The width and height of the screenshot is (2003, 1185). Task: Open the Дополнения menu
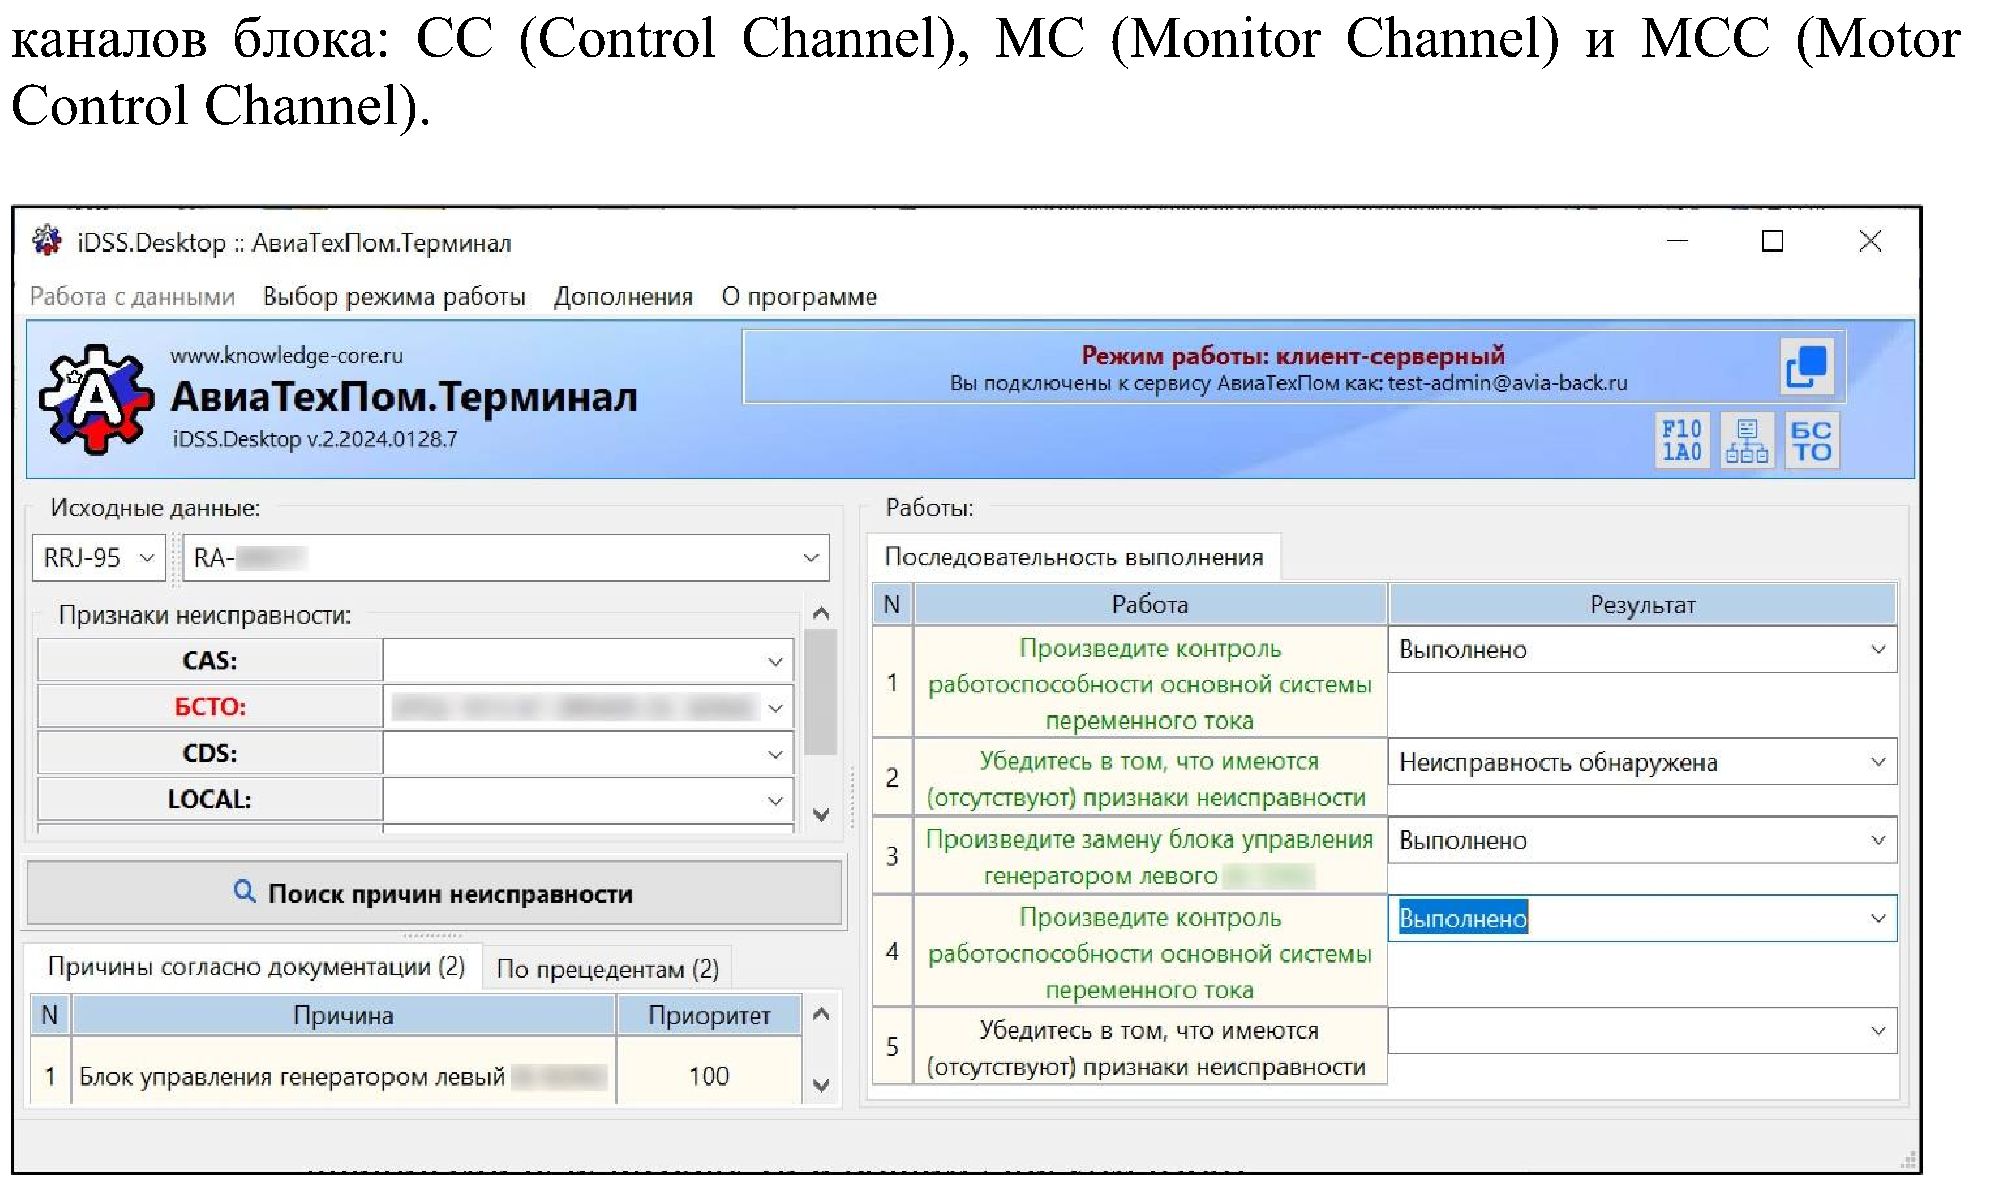(623, 297)
